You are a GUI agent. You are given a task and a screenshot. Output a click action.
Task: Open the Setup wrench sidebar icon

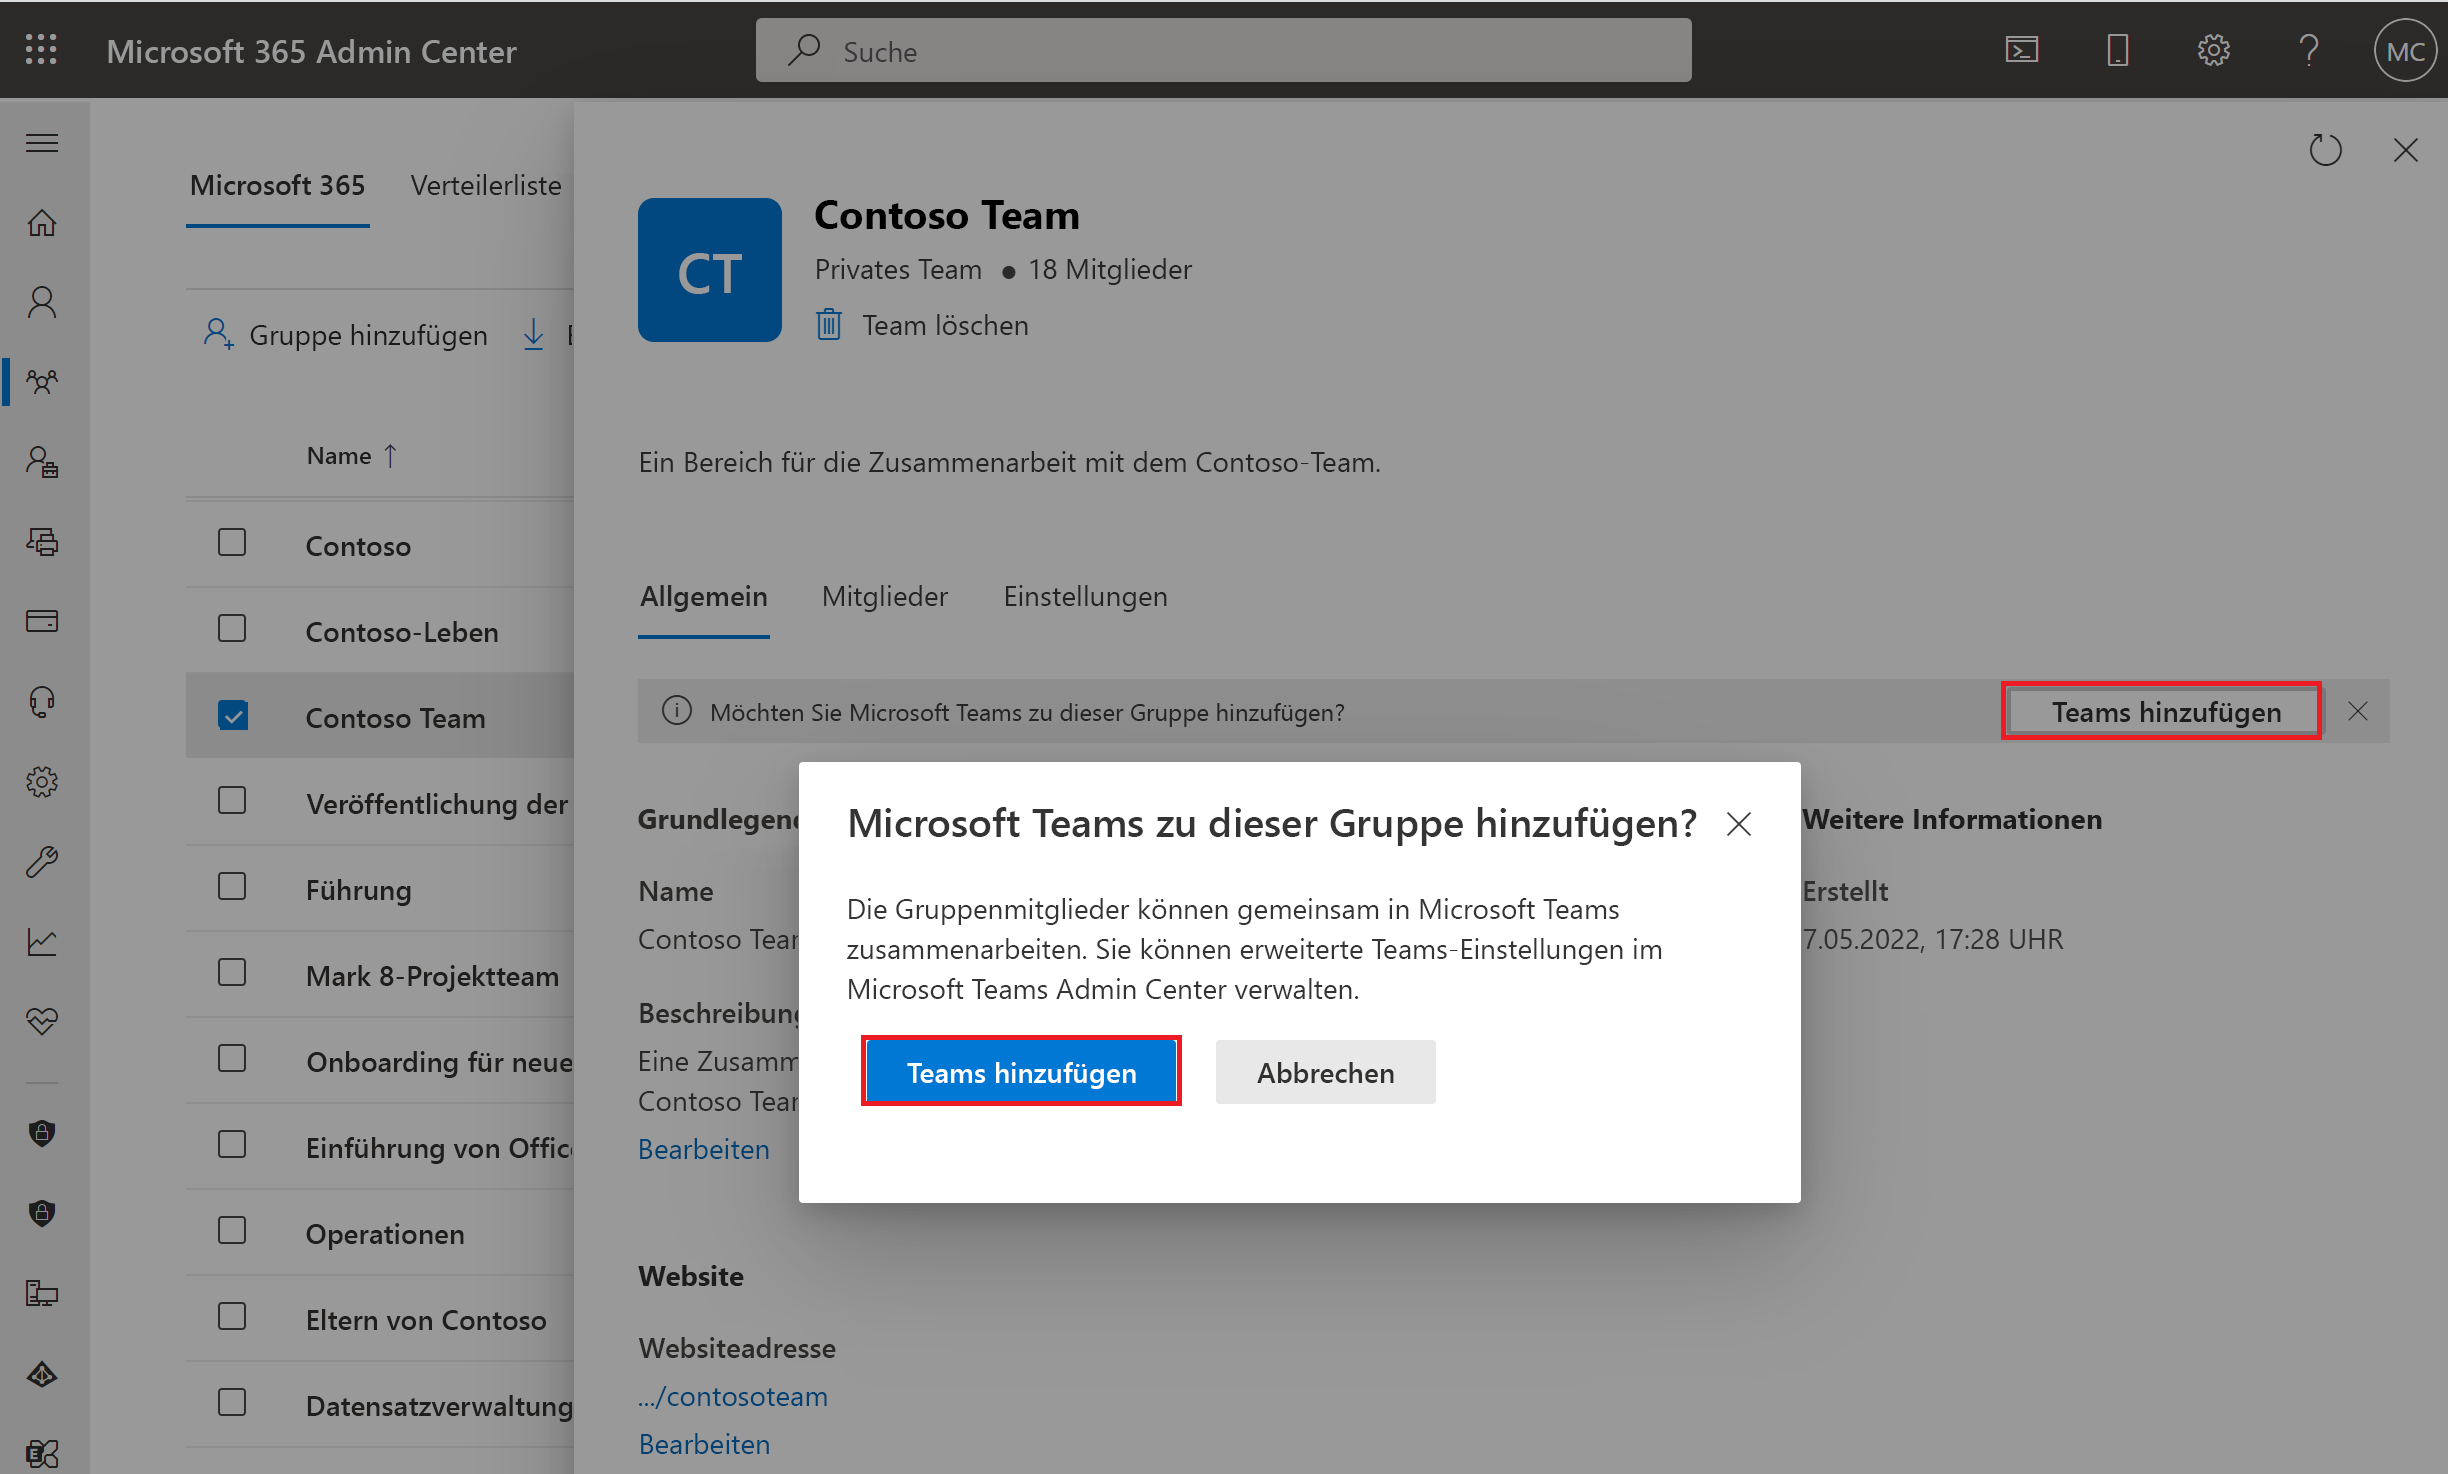[41, 861]
